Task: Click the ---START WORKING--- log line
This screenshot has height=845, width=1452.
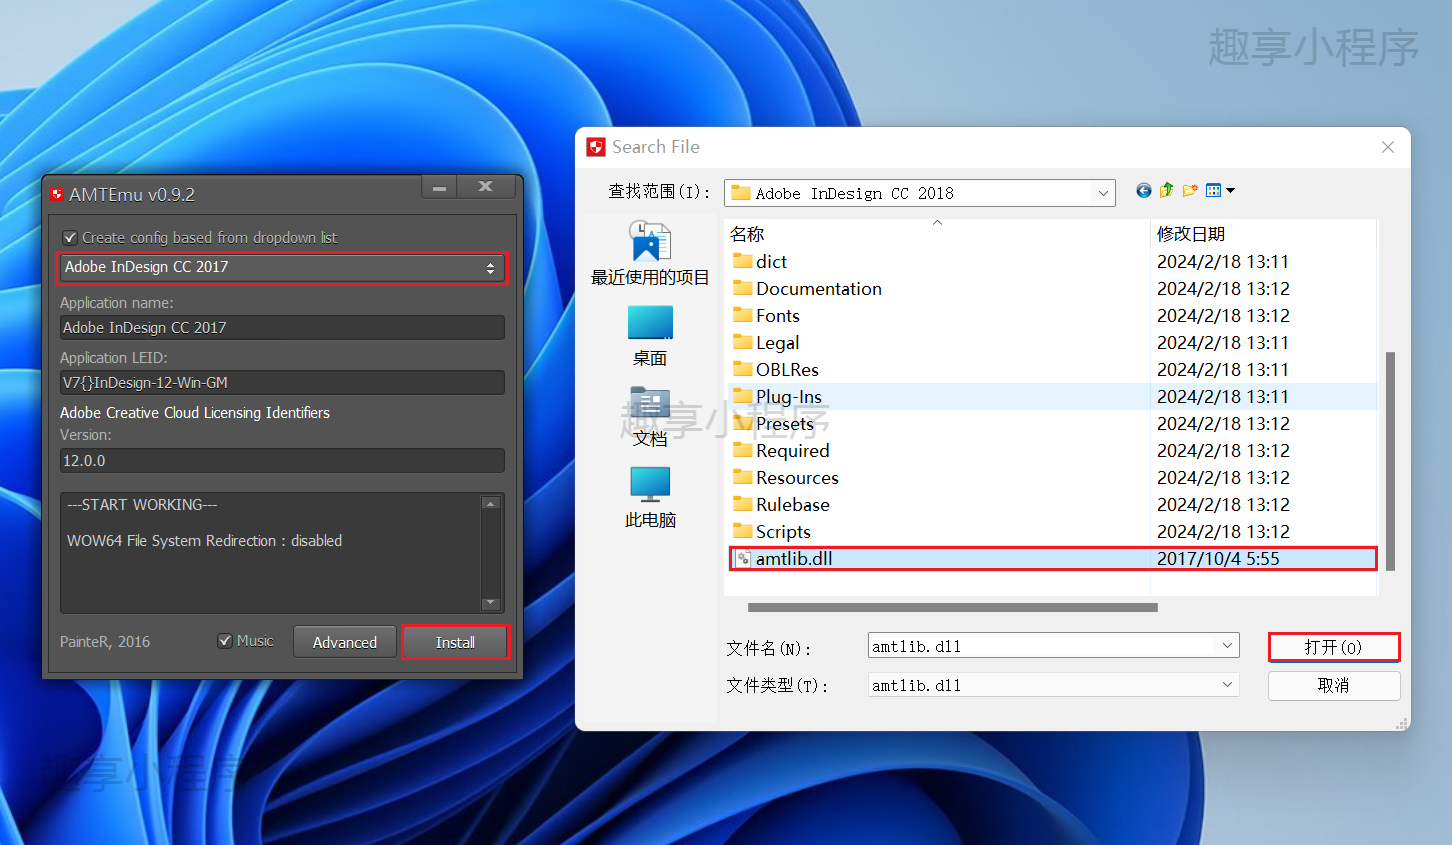Action: (142, 505)
